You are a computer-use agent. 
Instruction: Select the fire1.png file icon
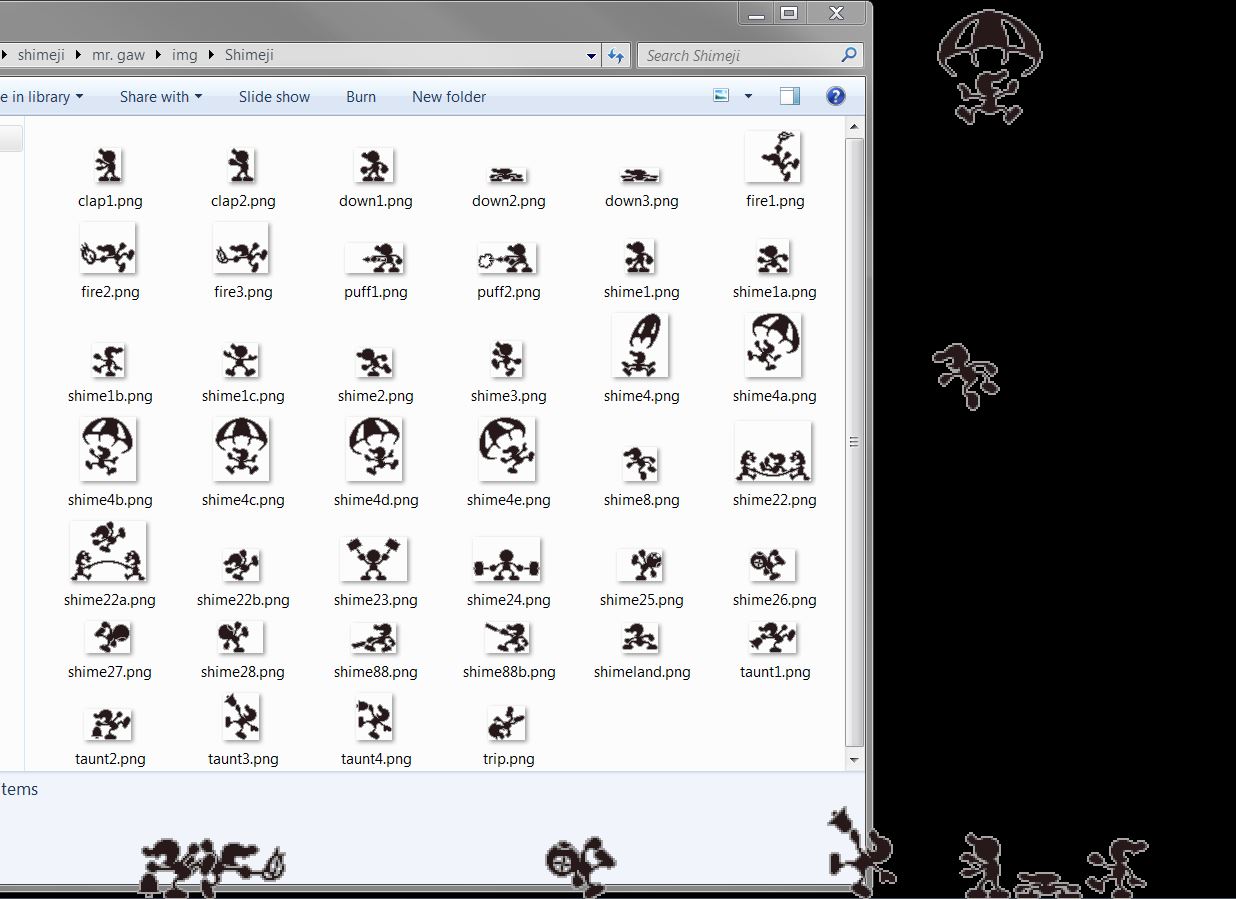(x=774, y=157)
